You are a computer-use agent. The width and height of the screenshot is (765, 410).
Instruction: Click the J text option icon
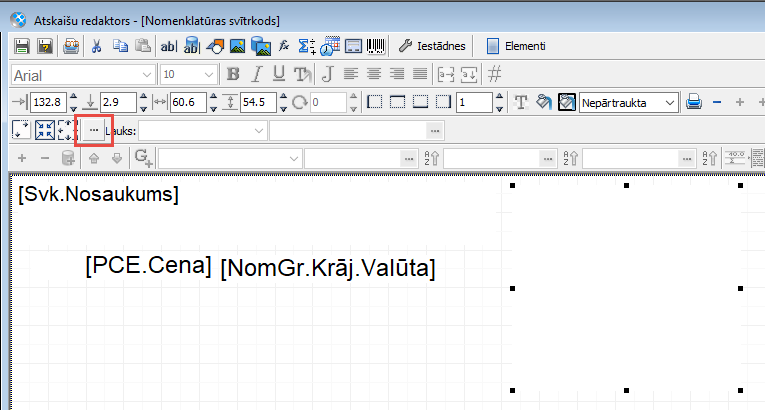[328, 74]
